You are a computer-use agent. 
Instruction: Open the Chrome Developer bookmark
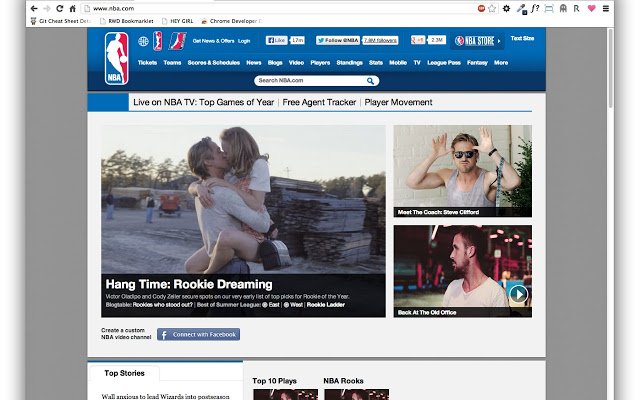pos(231,21)
